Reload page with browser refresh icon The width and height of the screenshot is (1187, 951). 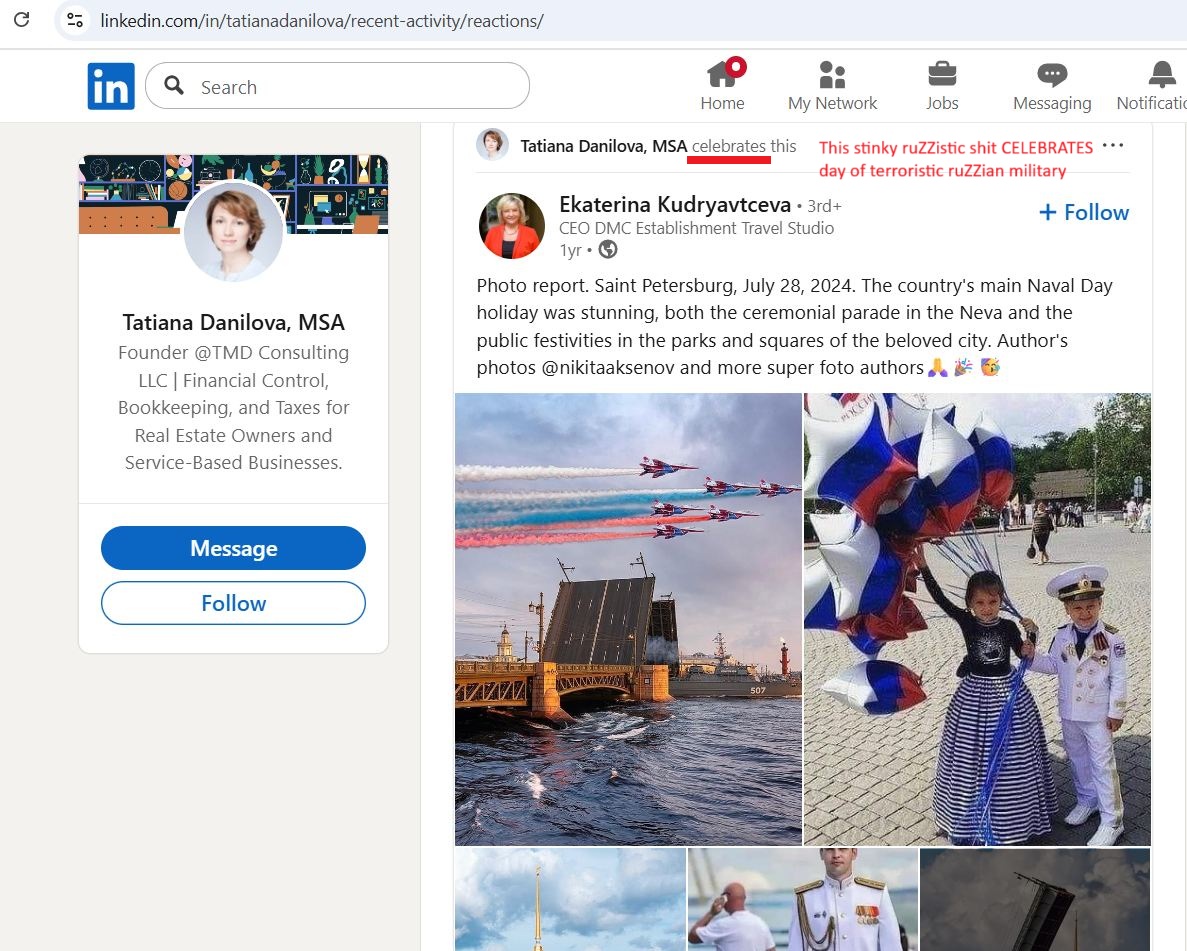(21, 20)
